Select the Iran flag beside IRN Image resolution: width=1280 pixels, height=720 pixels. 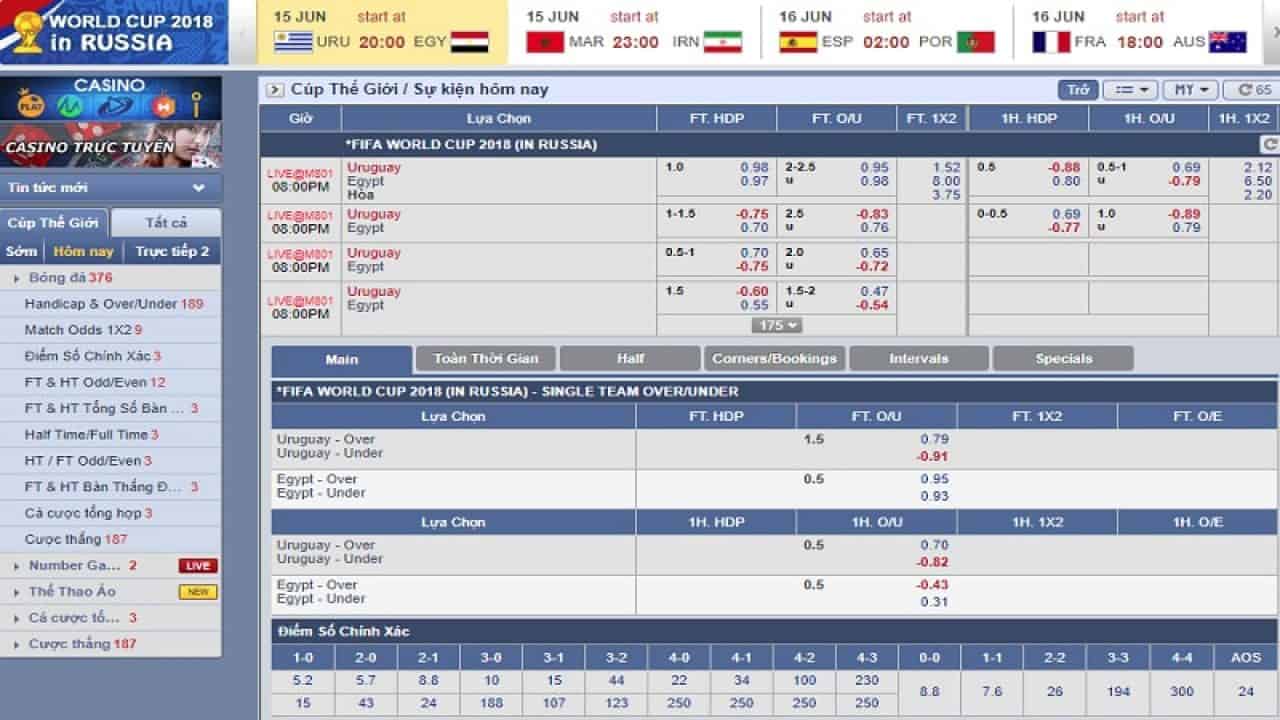[x=722, y=42]
